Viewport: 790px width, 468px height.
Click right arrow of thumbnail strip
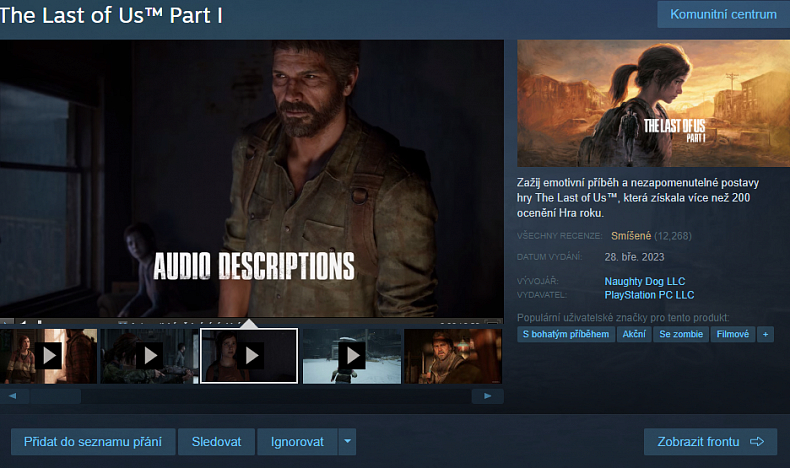[x=487, y=396]
